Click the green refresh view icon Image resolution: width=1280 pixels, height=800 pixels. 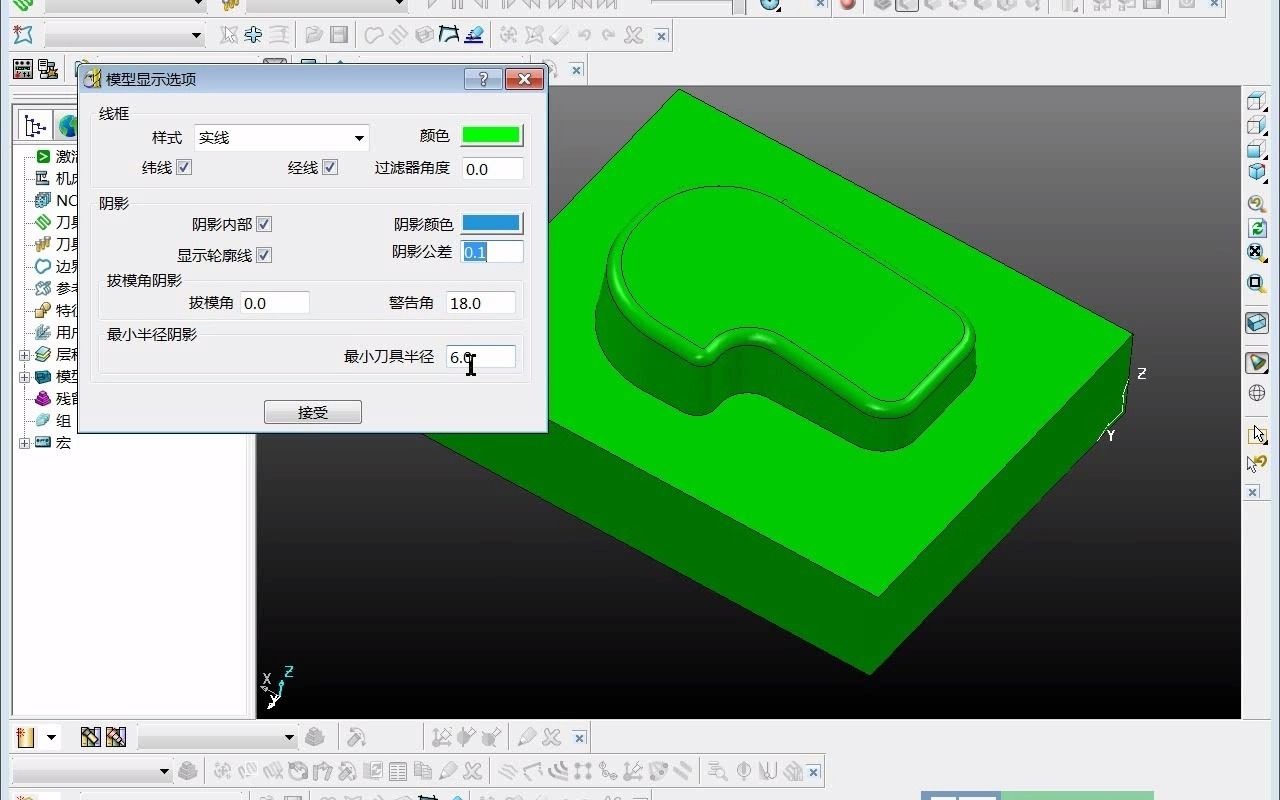pos(1257,228)
